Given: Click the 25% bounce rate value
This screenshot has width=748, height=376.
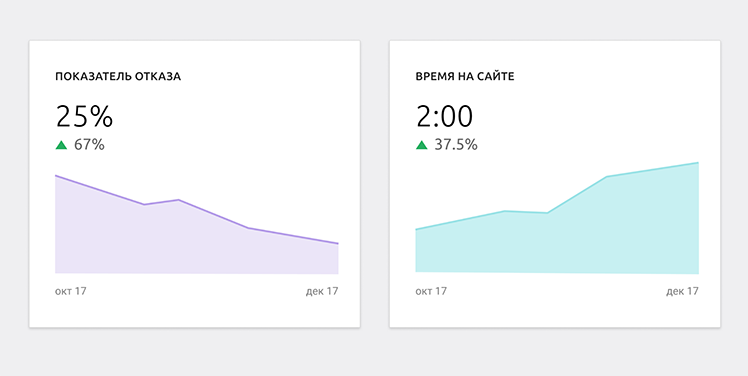Looking at the screenshot, I should click(x=84, y=116).
